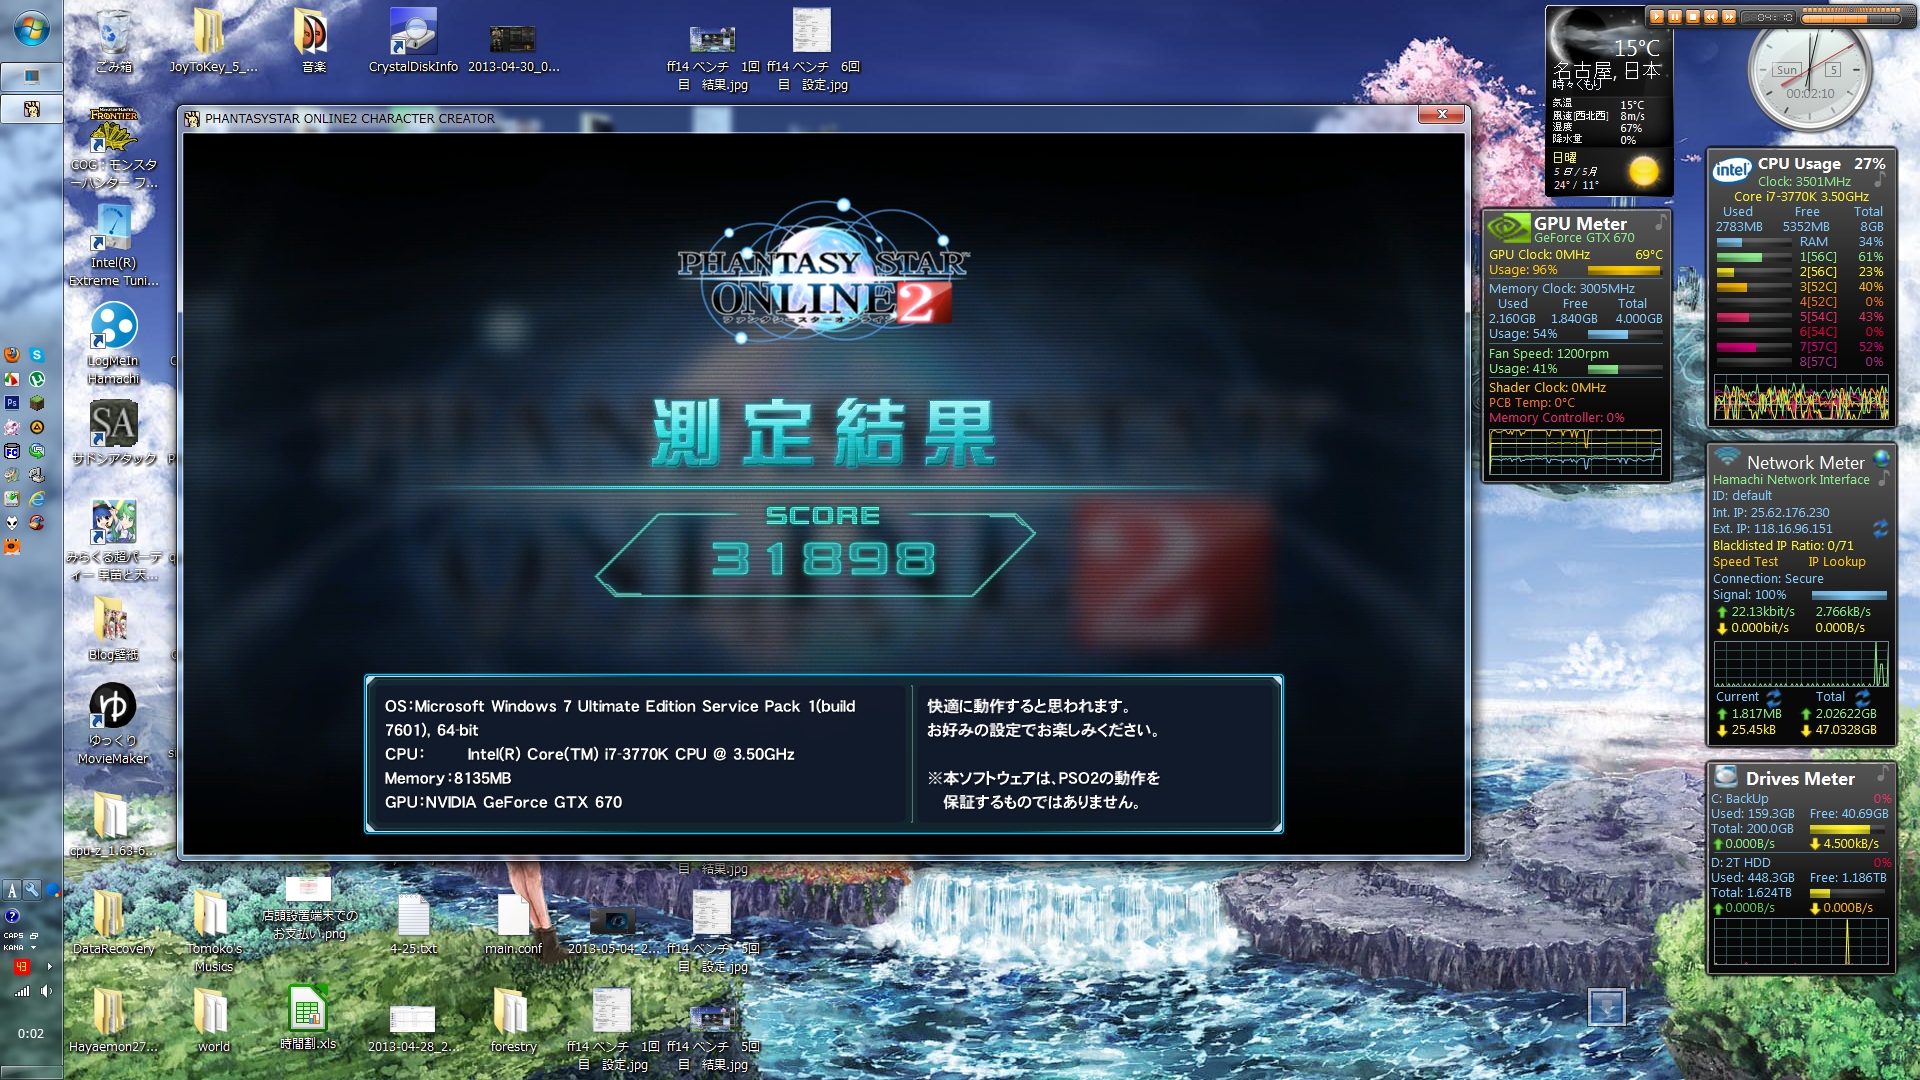
Task: Refresh external IP in Network Meter
Action: click(x=1880, y=528)
